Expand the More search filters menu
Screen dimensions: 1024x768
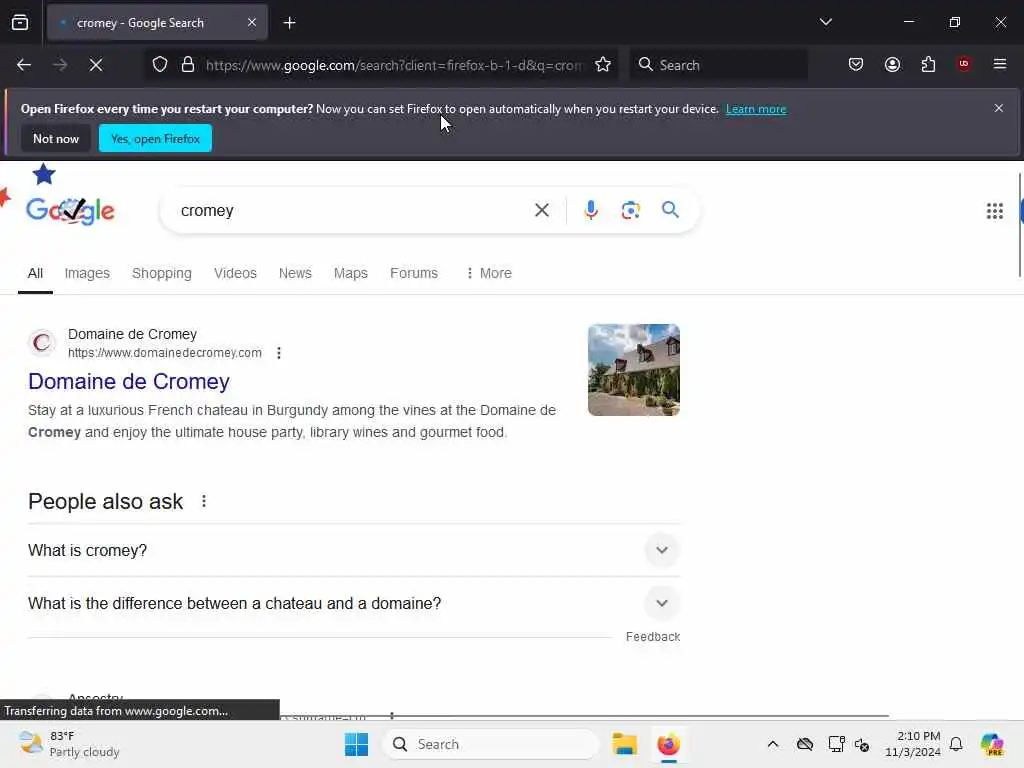[488, 273]
